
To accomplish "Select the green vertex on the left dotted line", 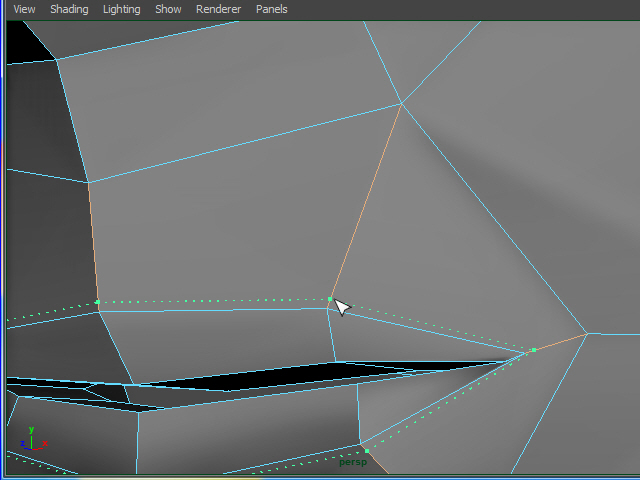I will (97, 302).
